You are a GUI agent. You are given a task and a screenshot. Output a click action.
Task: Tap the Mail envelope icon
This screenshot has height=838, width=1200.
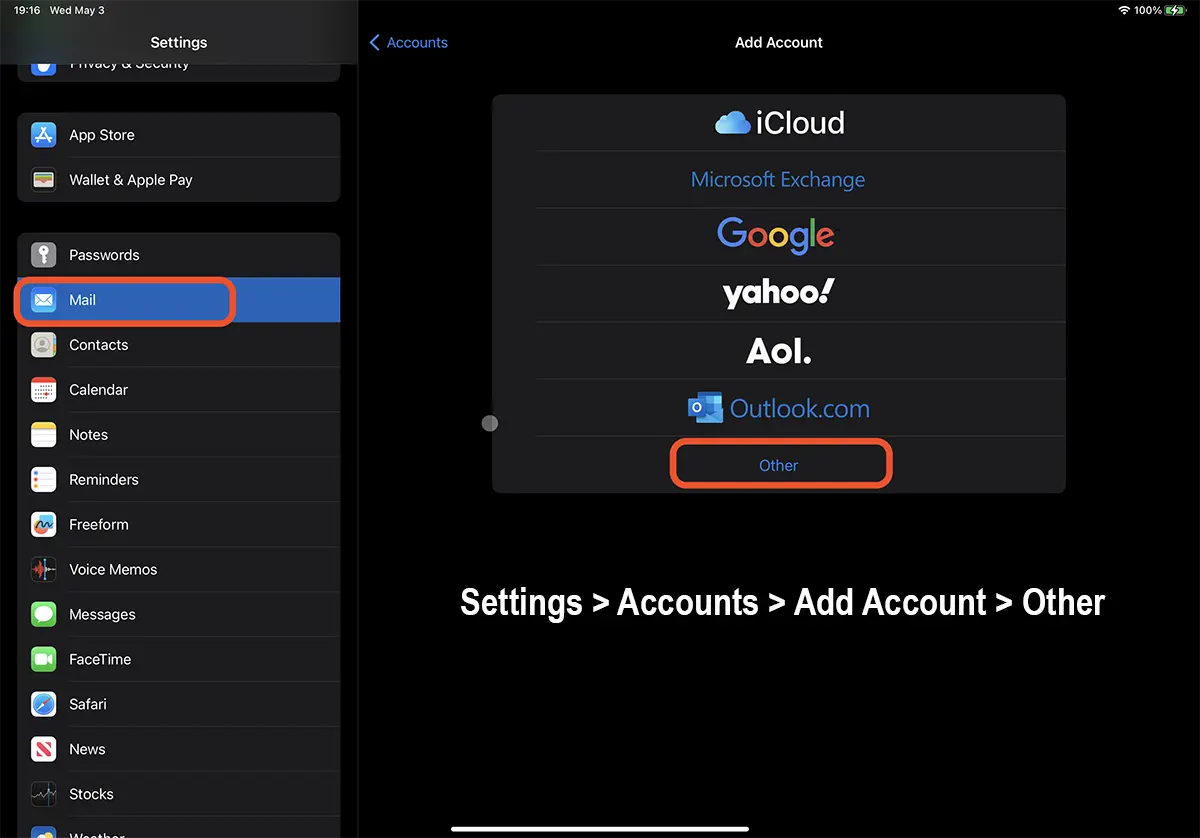point(43,300)
